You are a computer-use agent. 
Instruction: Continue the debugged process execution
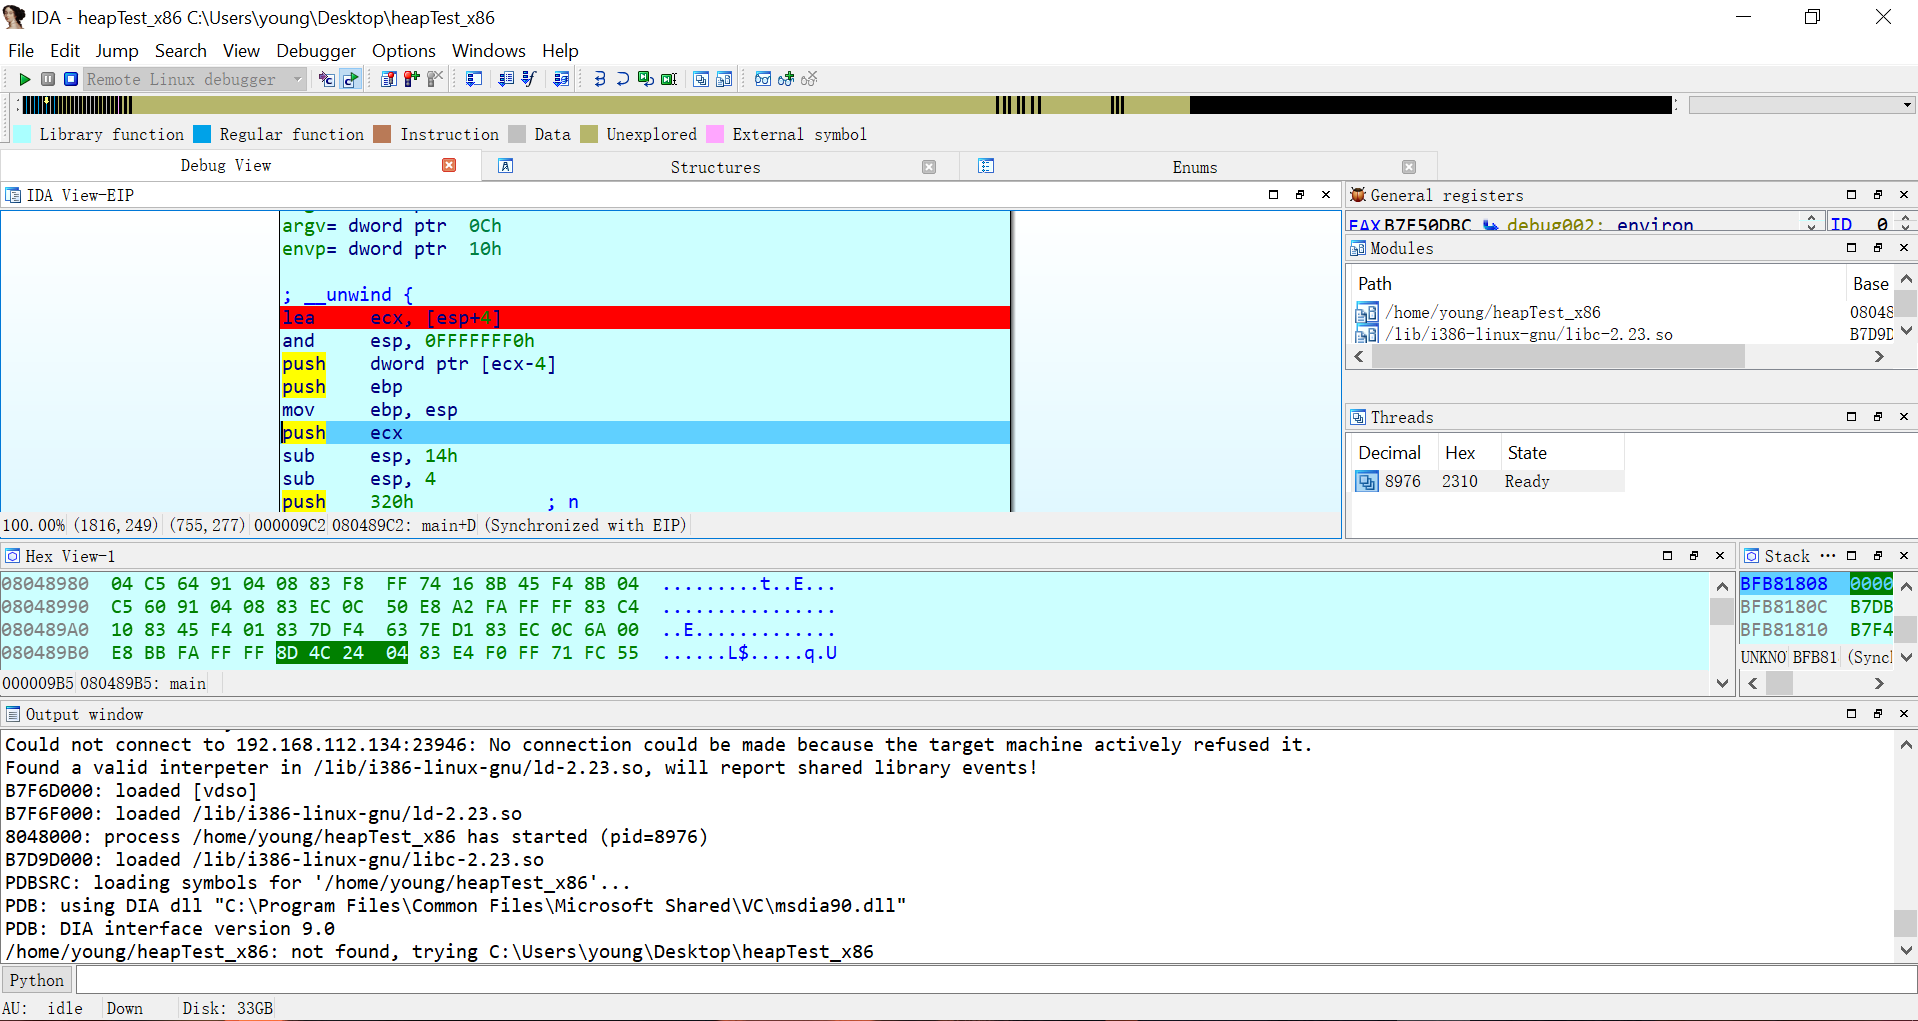(x=25, y=79)
